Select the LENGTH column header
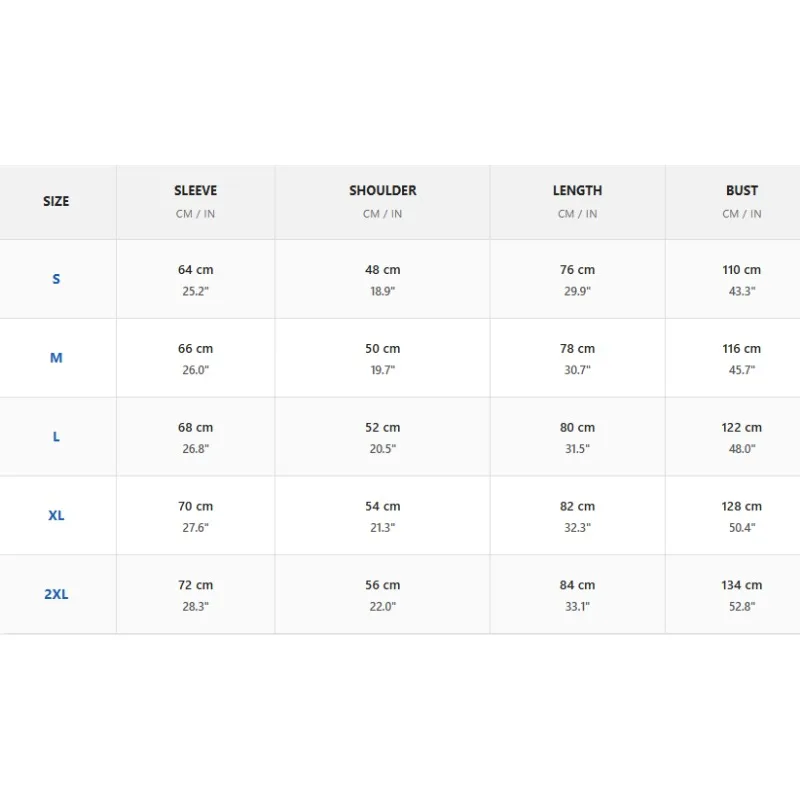Viewport: 800px width, 800px height. 577,190
